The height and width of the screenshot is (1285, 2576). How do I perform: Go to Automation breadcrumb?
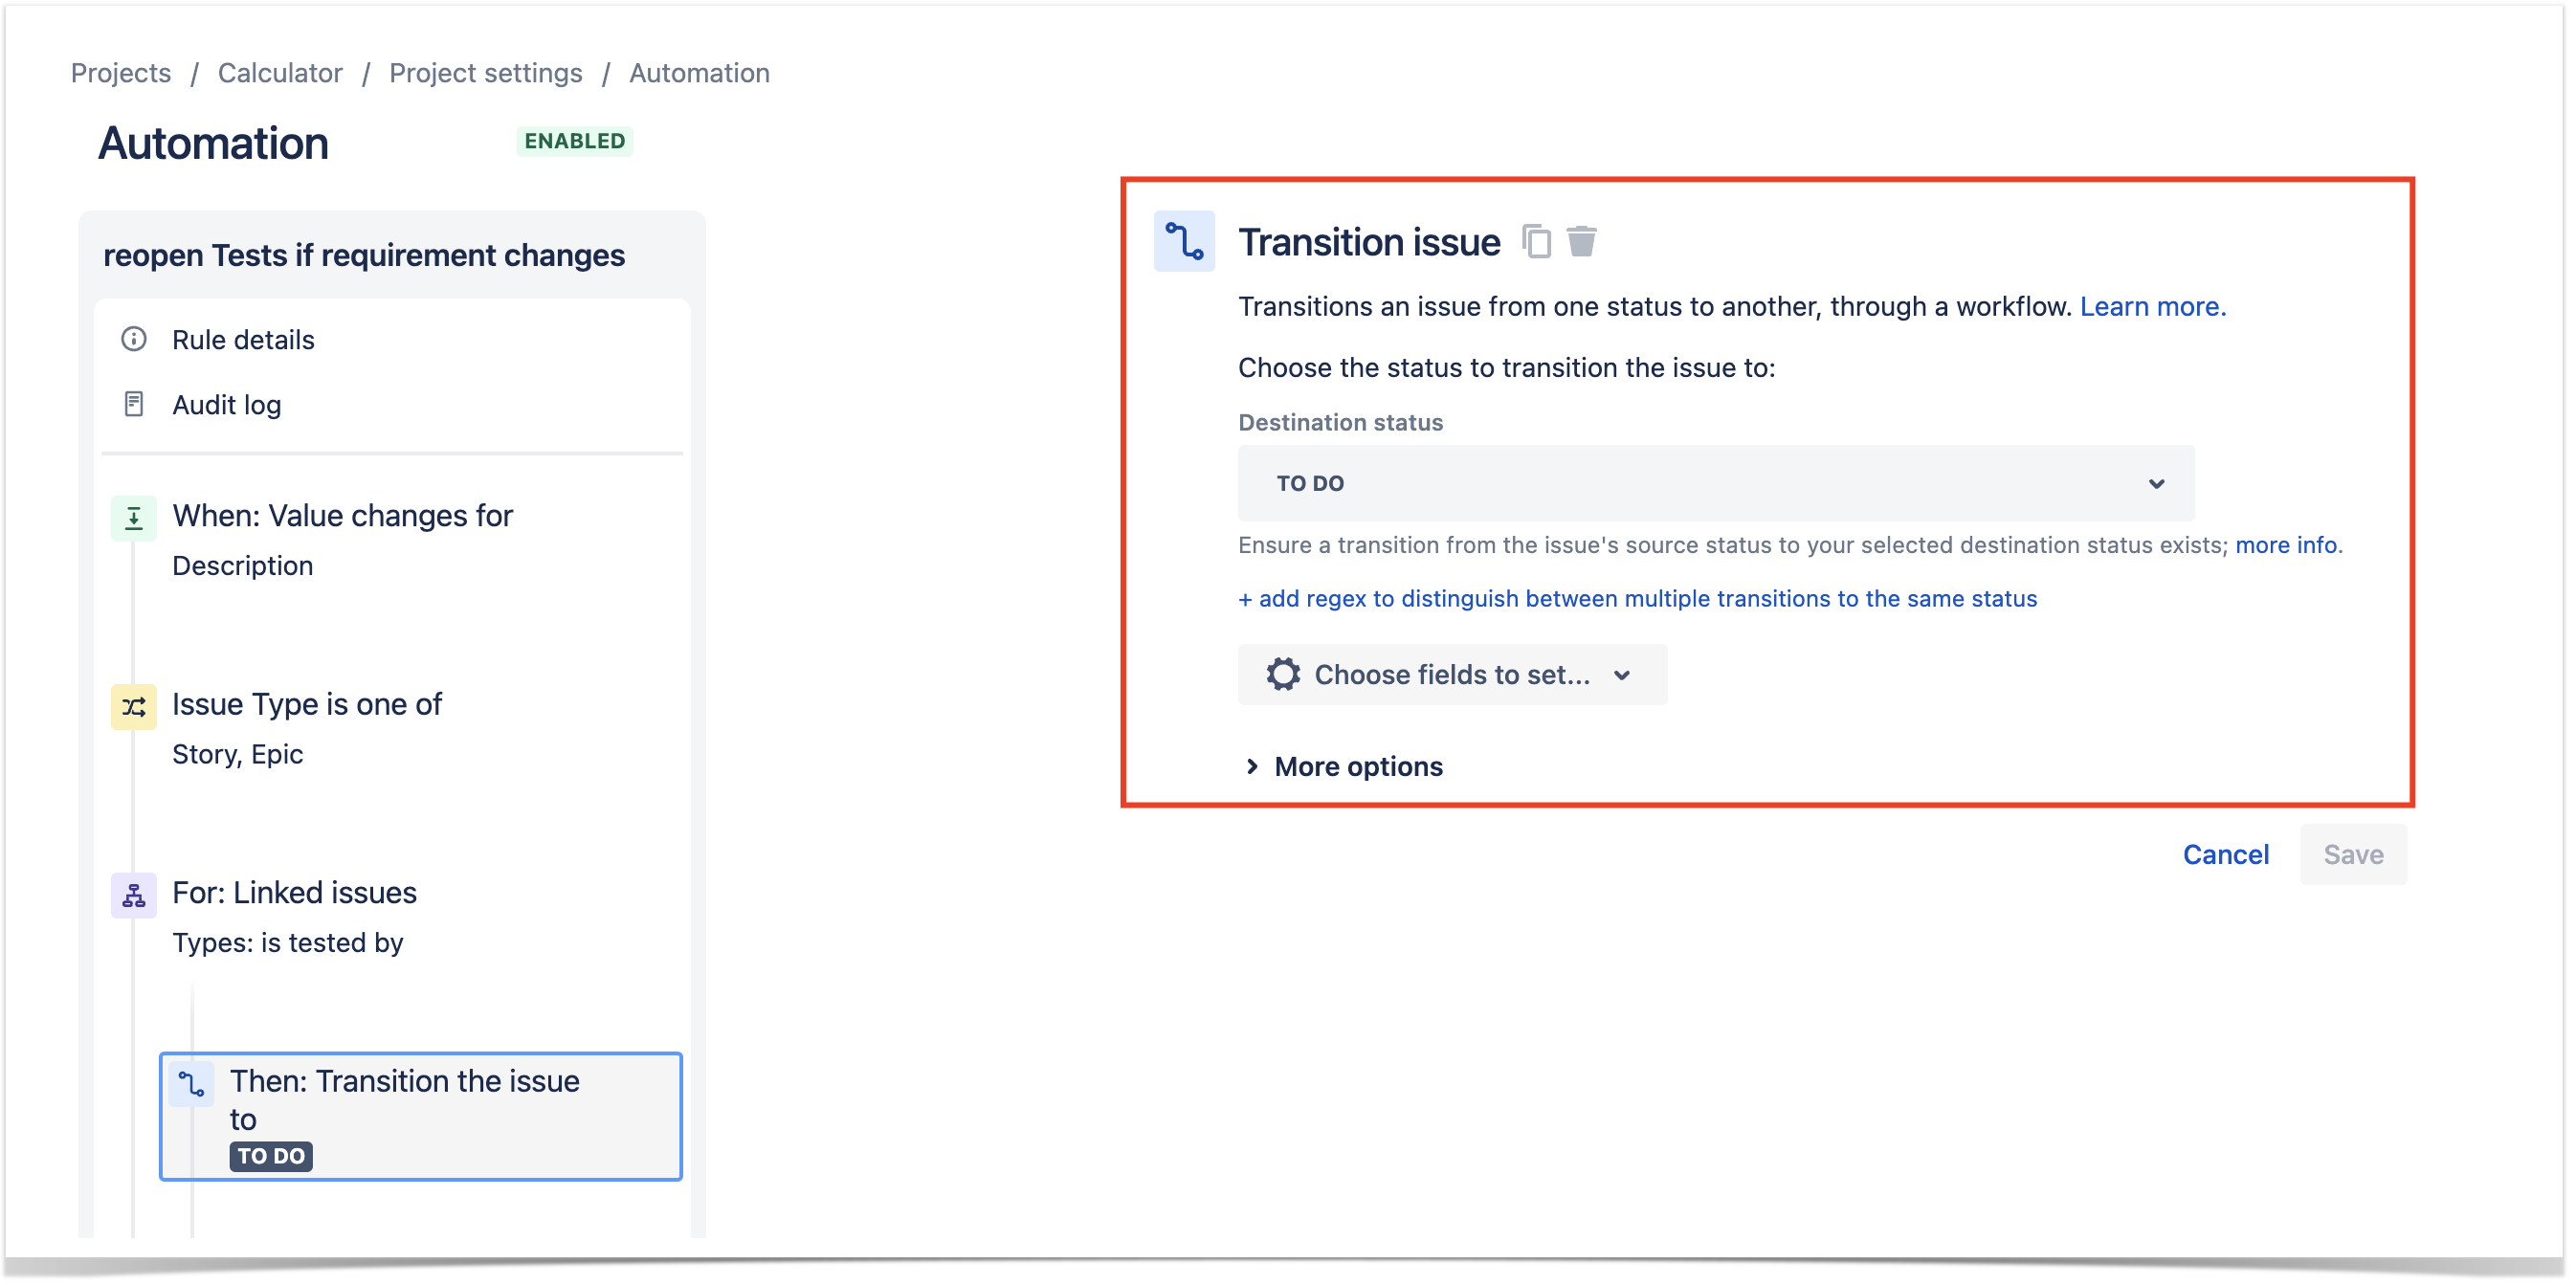coord(700,73)
